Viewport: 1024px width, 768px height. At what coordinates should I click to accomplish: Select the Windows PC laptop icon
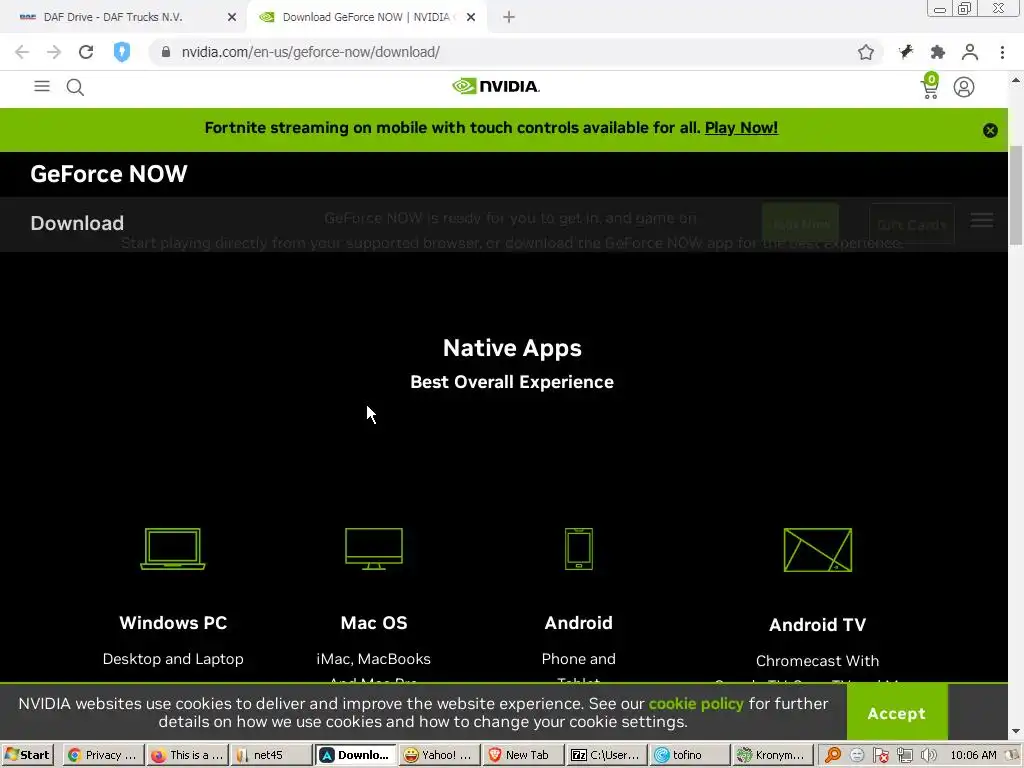(173, 549)
